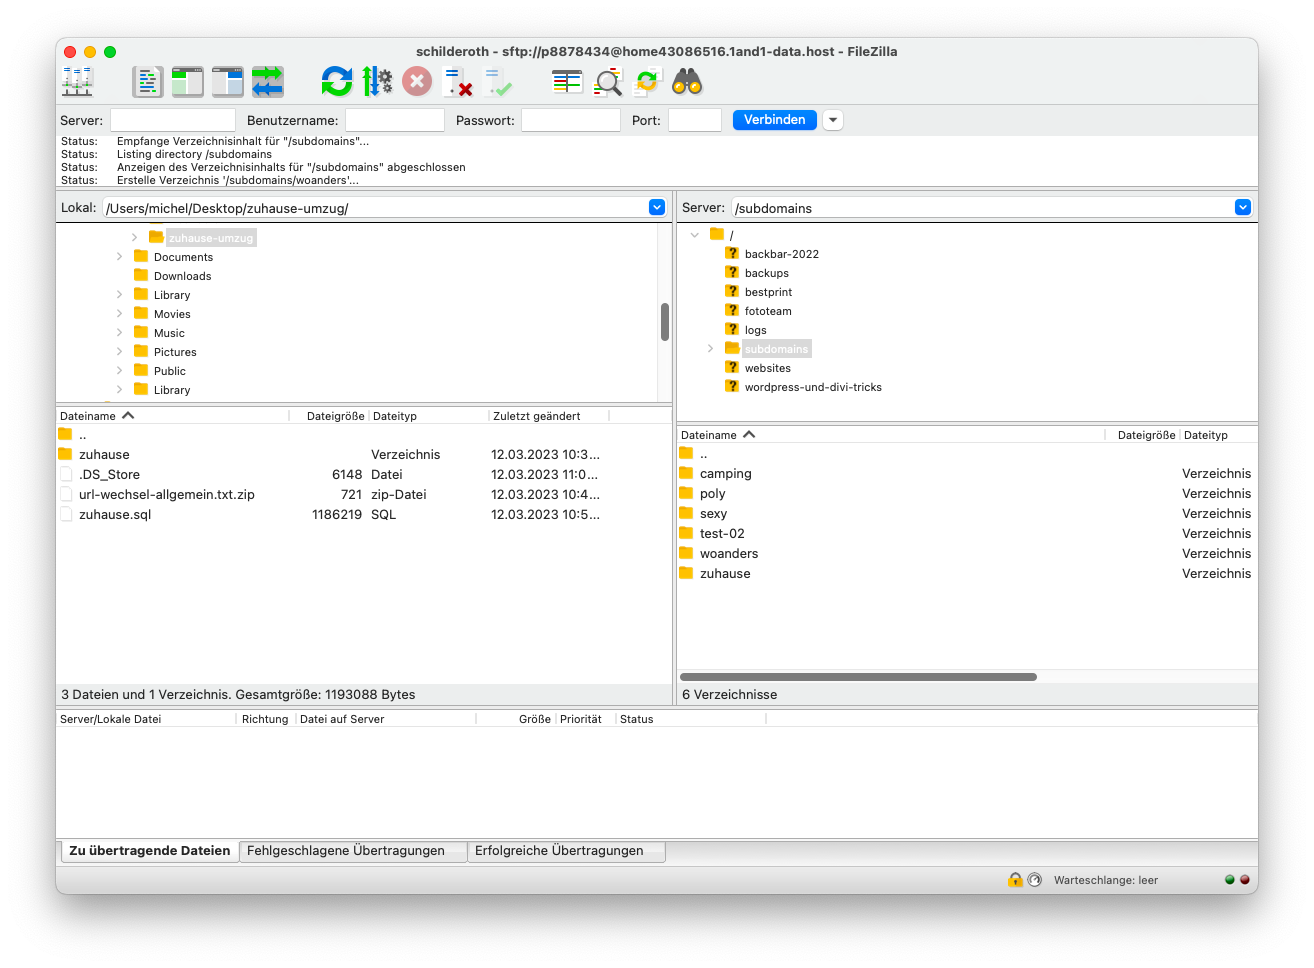This screenshot has height=968, width=1314.
Task: Toggle local directory tree view
Action: (x=187, y=82)
